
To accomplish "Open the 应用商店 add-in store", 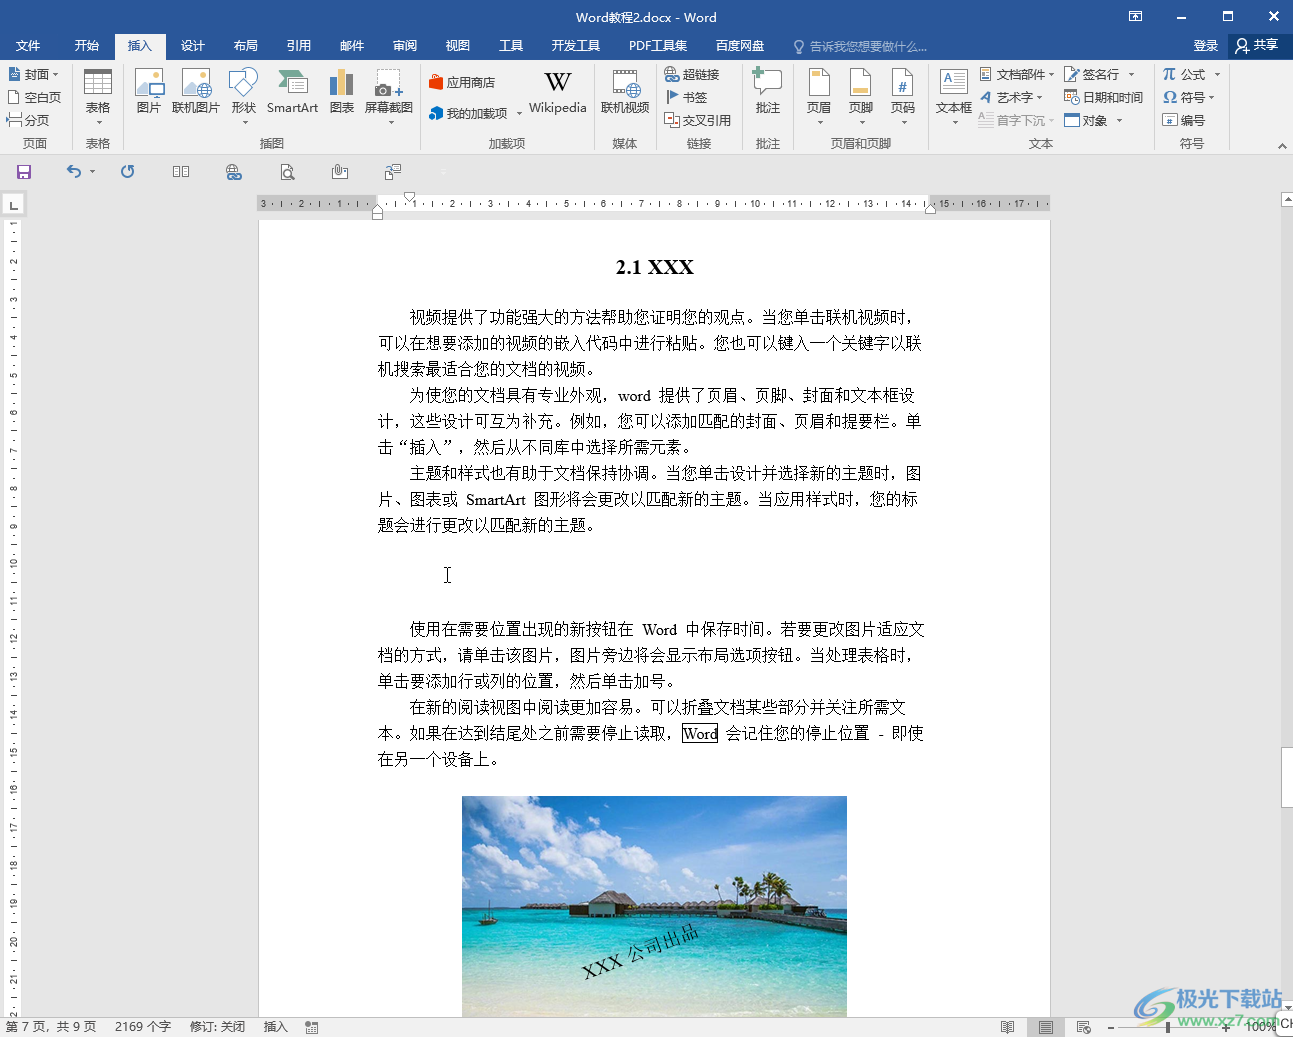I will pos(462,82).
